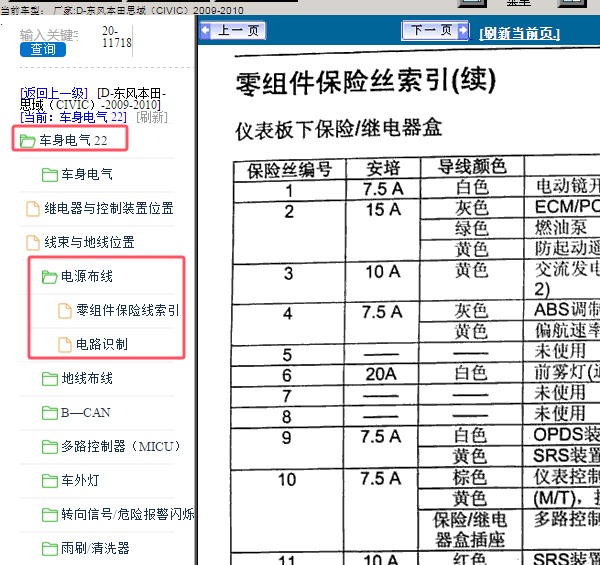Expand the B—CAN tree item
Image resolution: width=600 pixels, height=565 pixels.
(86, 412)
